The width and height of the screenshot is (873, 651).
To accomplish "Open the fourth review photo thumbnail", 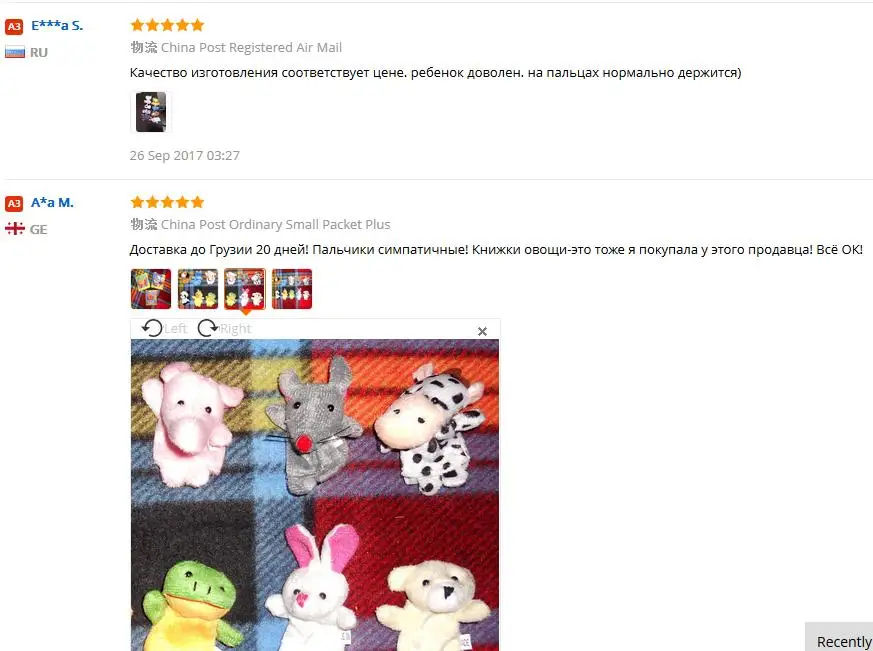I will [292, 289].
